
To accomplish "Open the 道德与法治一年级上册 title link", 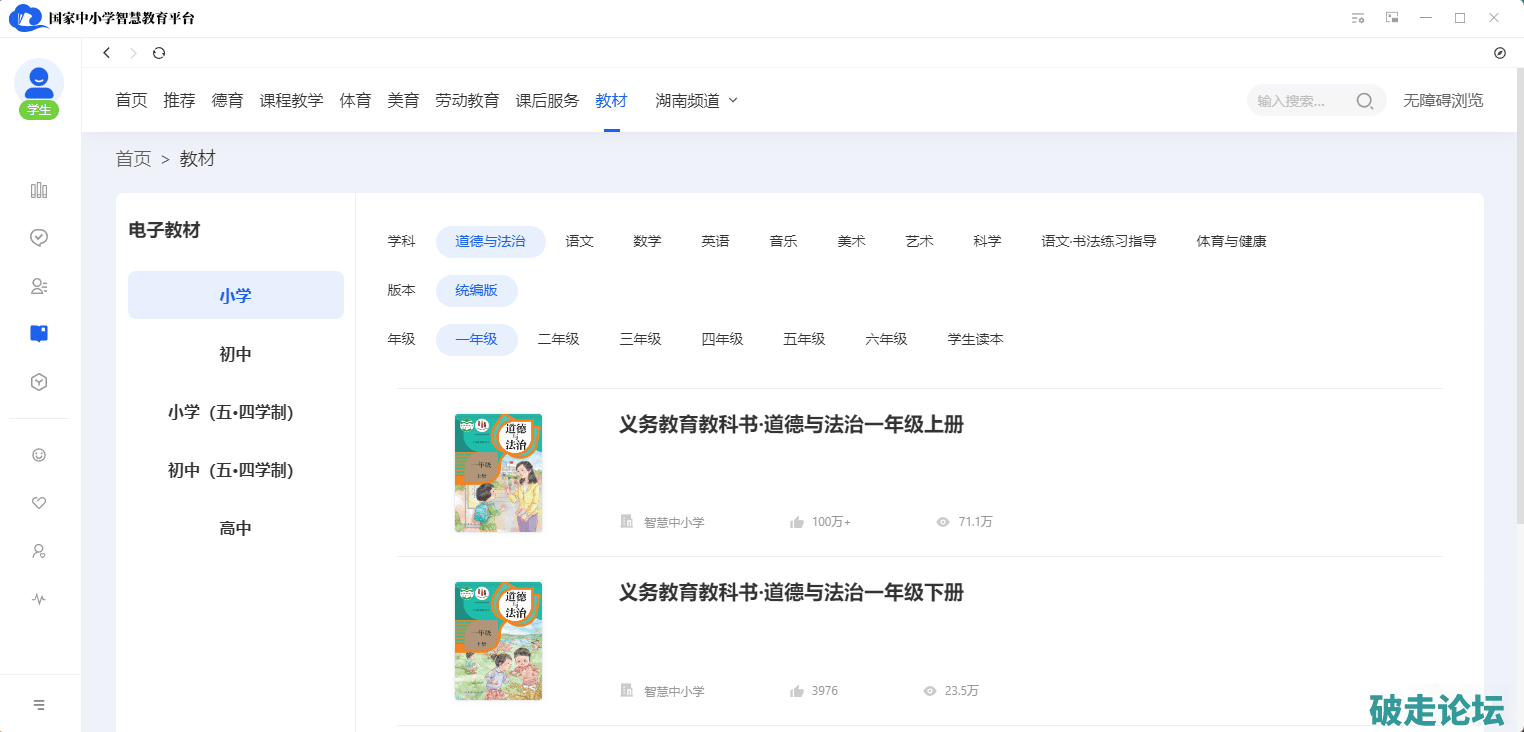I will click(x=791, y=425).
